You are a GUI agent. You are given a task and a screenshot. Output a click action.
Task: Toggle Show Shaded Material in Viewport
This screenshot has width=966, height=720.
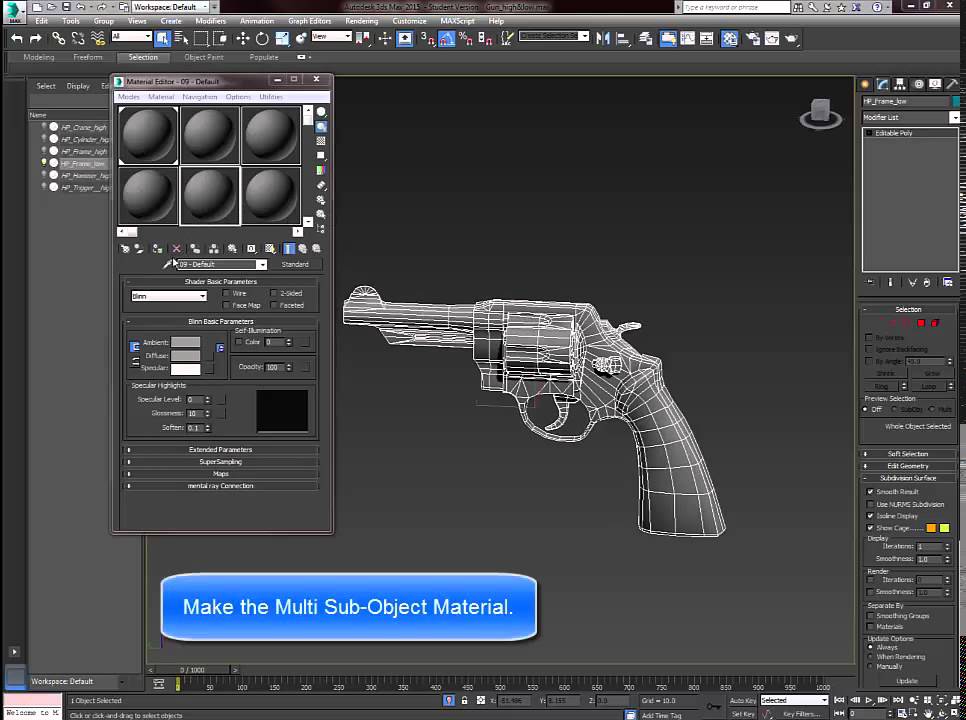[270, 248]
